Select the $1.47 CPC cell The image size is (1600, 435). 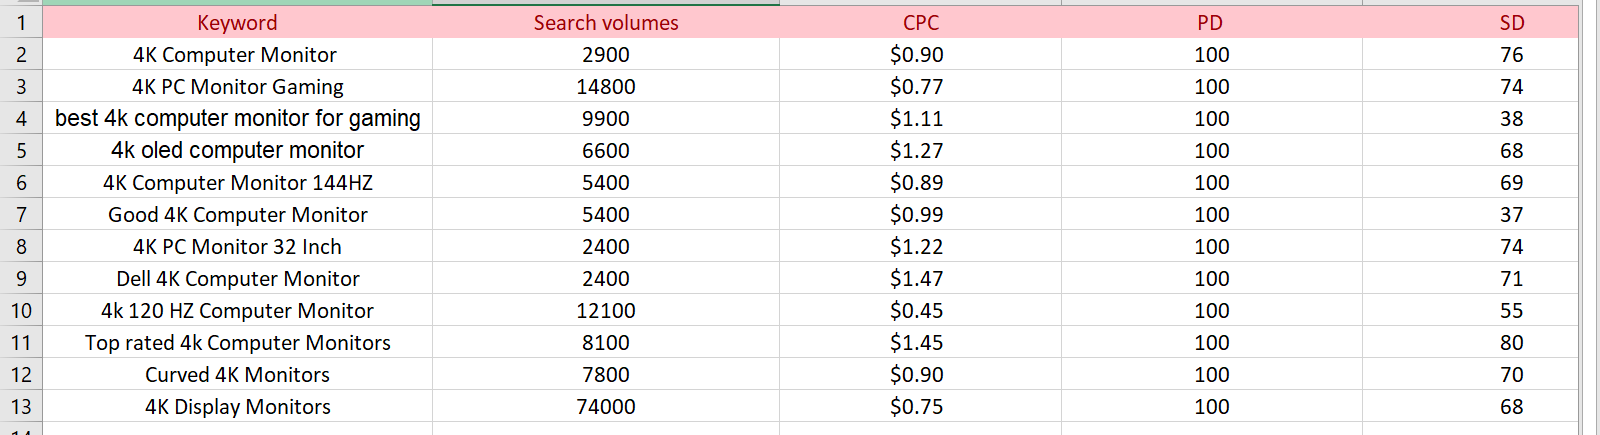[917, 279]
